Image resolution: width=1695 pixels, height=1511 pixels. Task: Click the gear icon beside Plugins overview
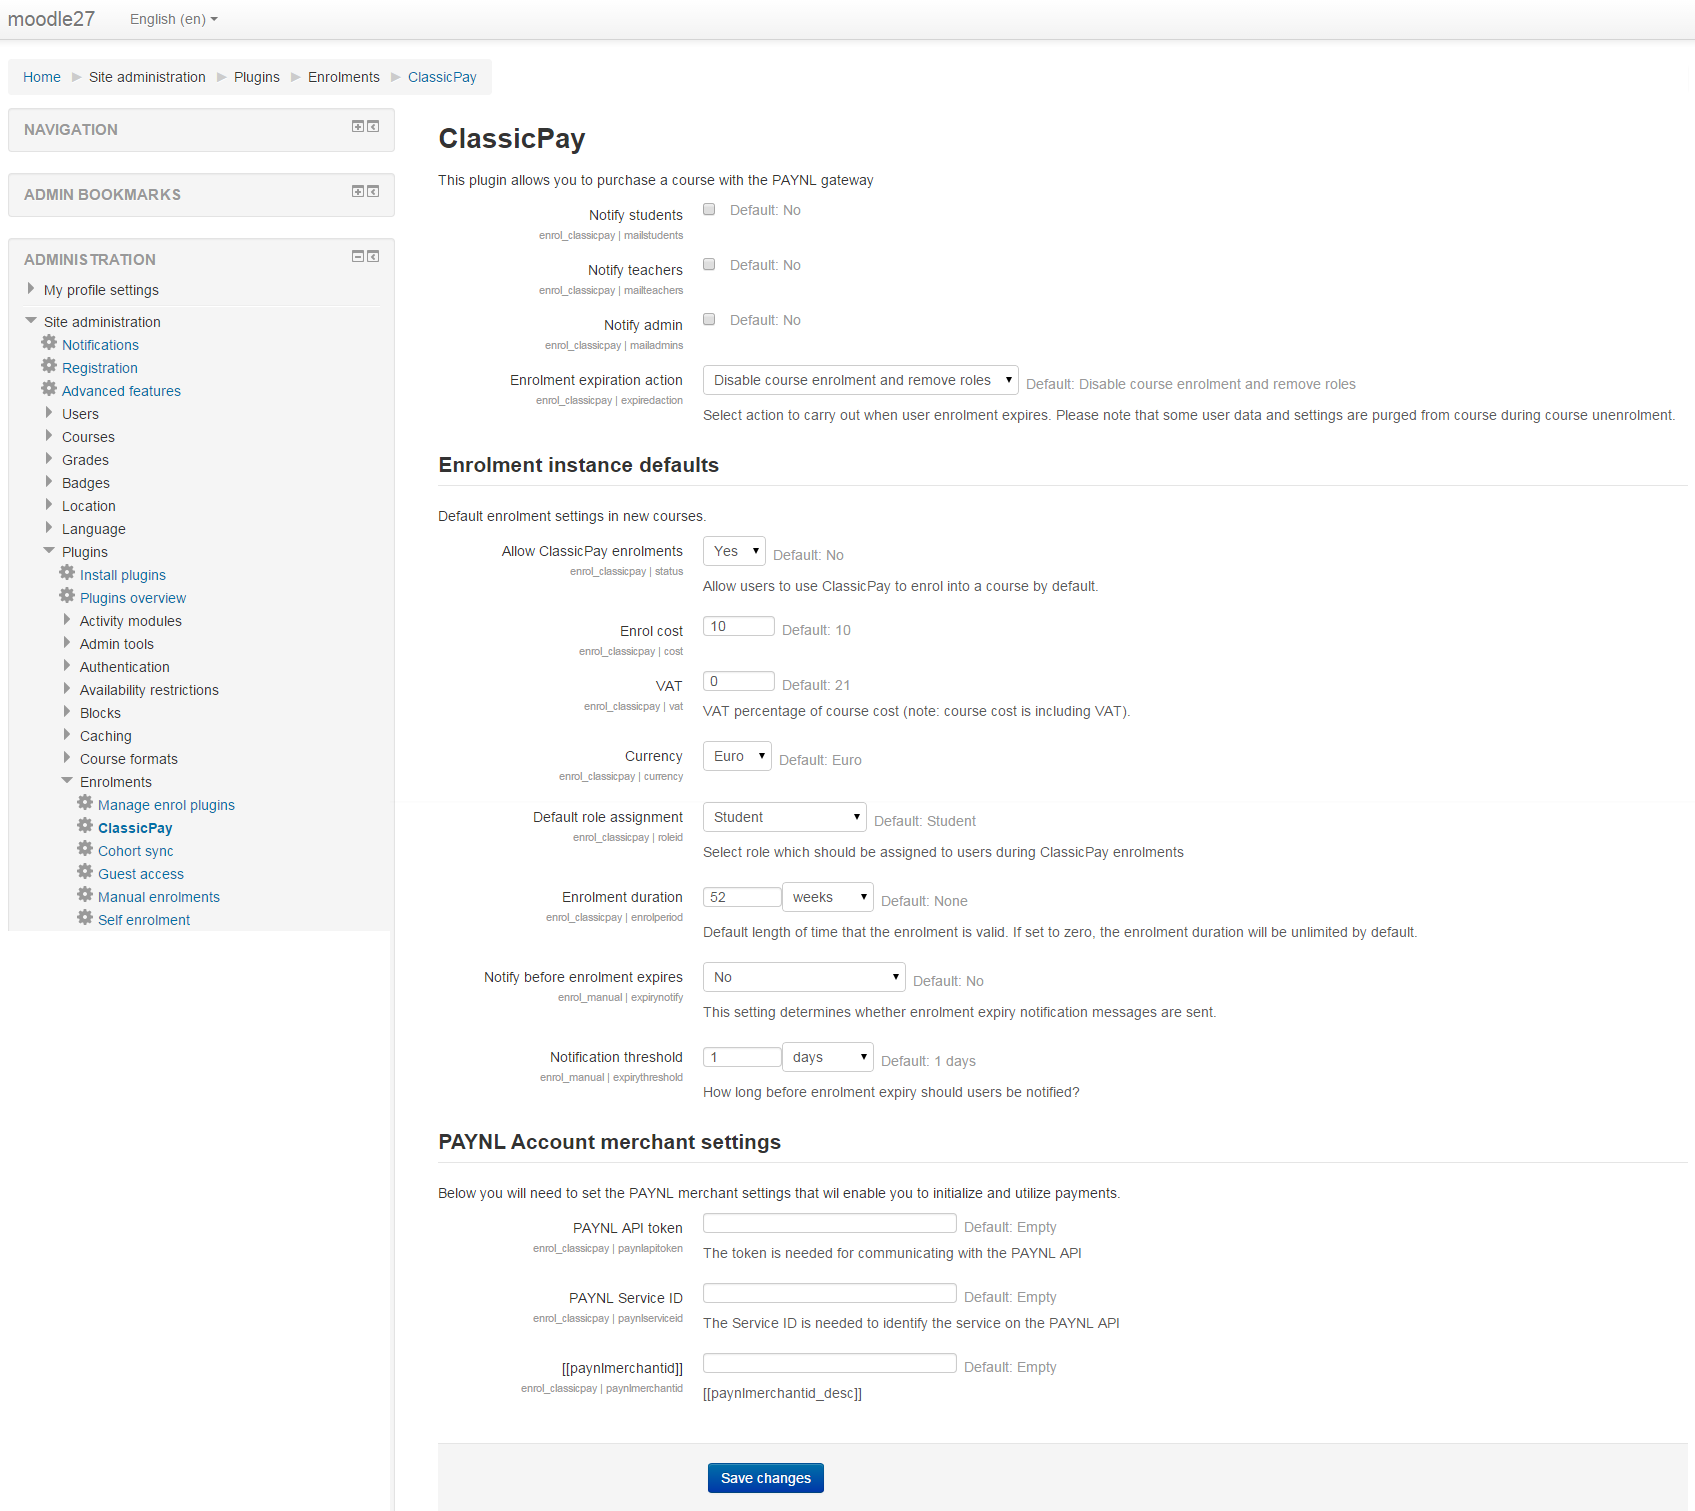[67, 596]
